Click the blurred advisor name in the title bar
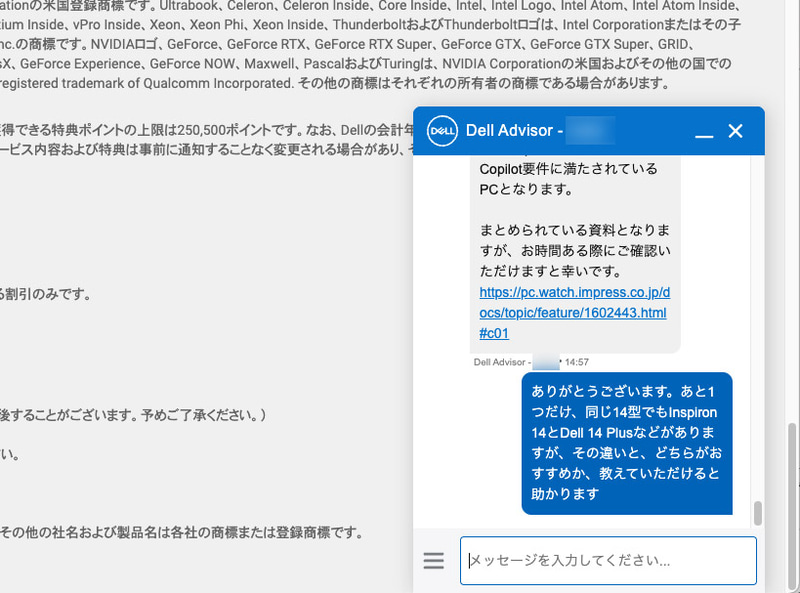 [x=590, y=130]
